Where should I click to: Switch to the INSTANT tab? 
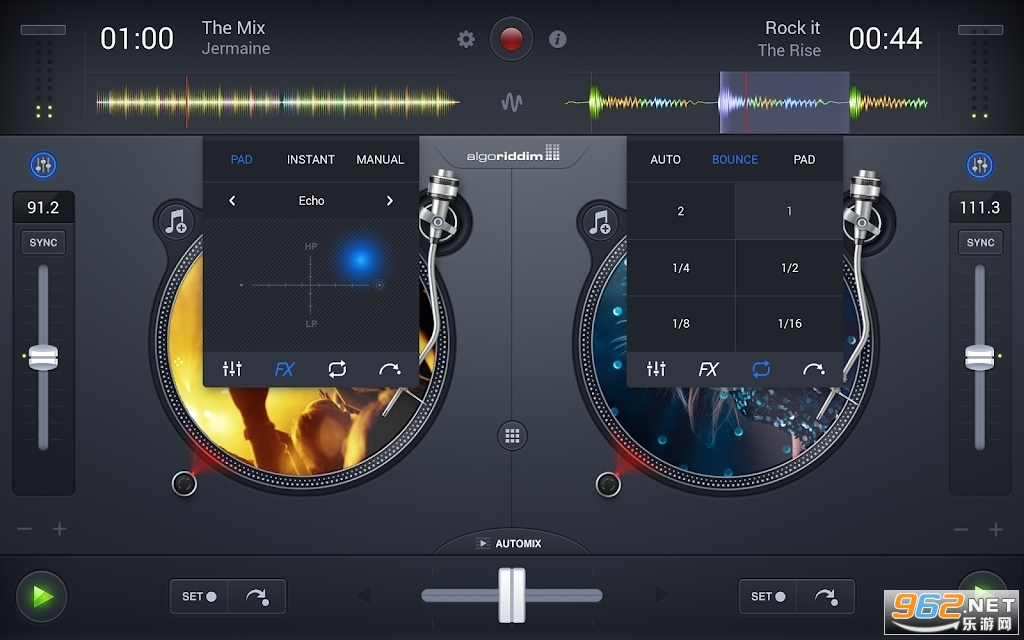[x=311, y=159]
